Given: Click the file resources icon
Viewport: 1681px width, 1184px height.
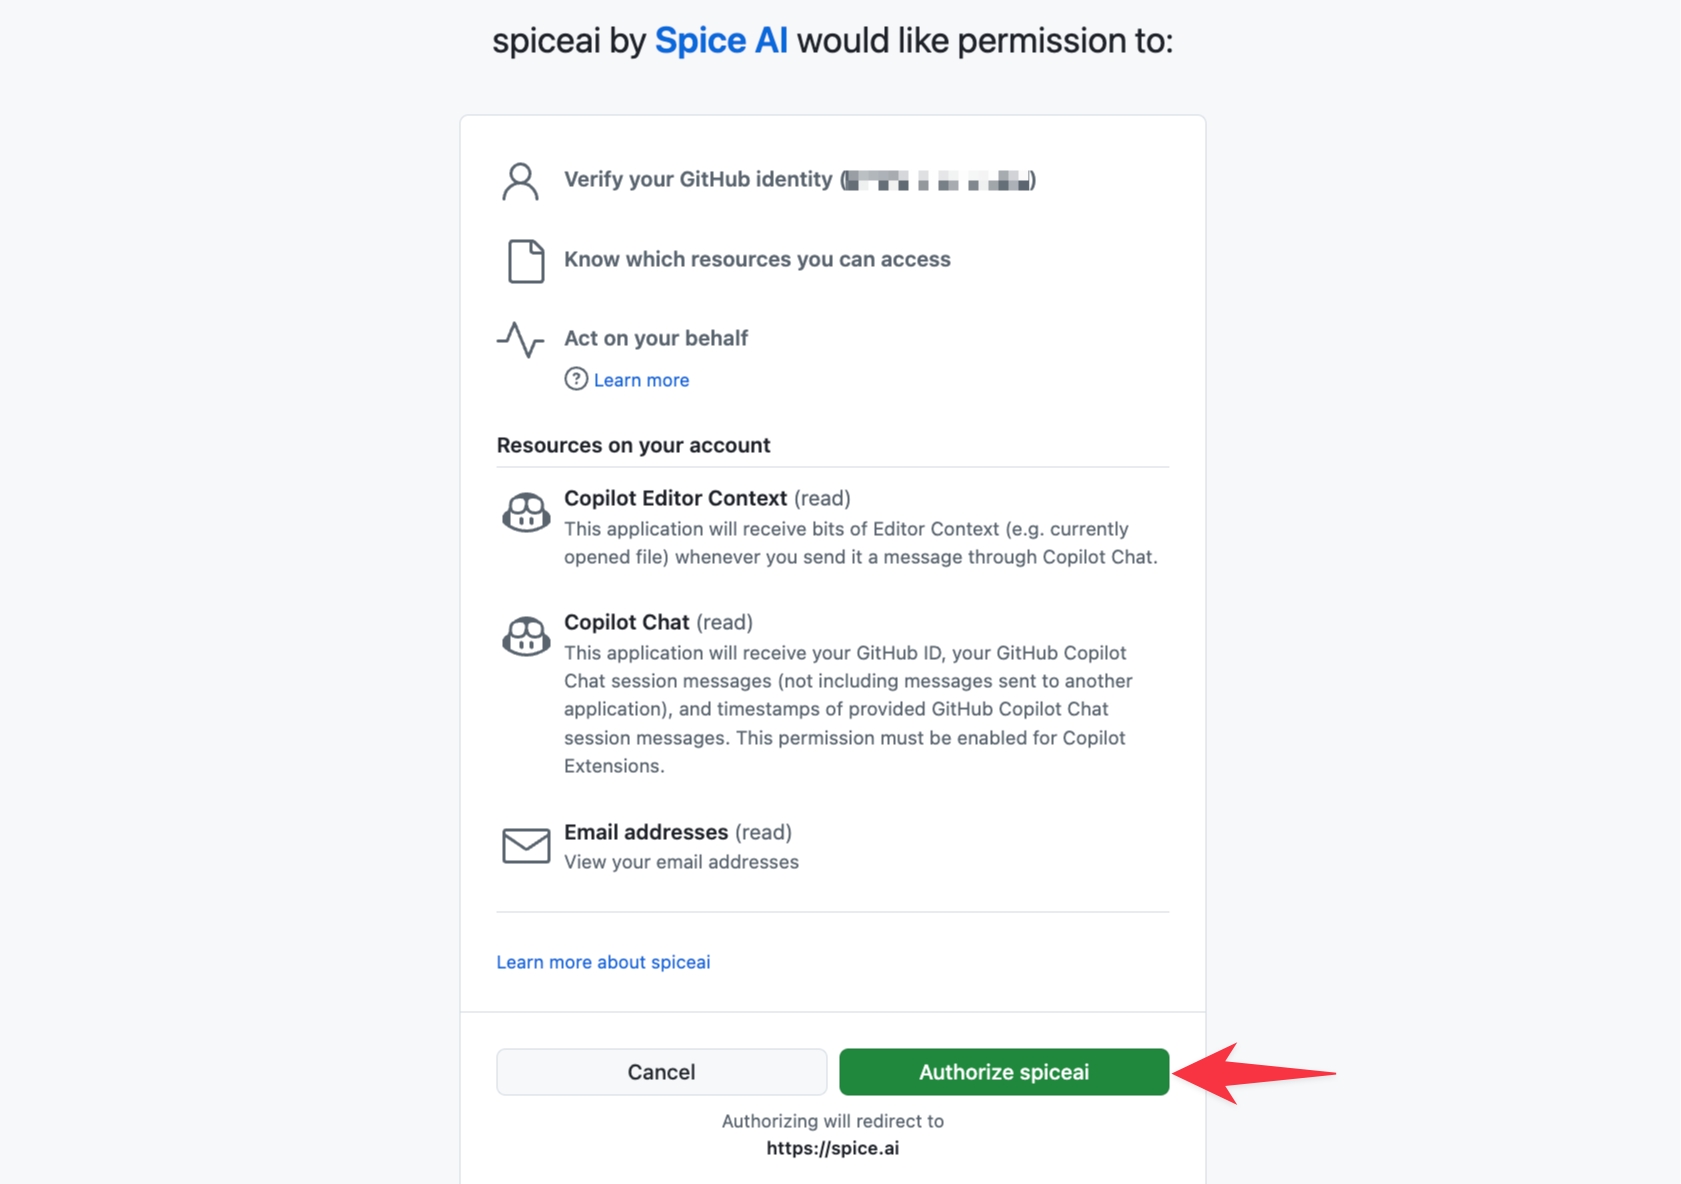Looking at the screenshot, I should coord(526,261).
